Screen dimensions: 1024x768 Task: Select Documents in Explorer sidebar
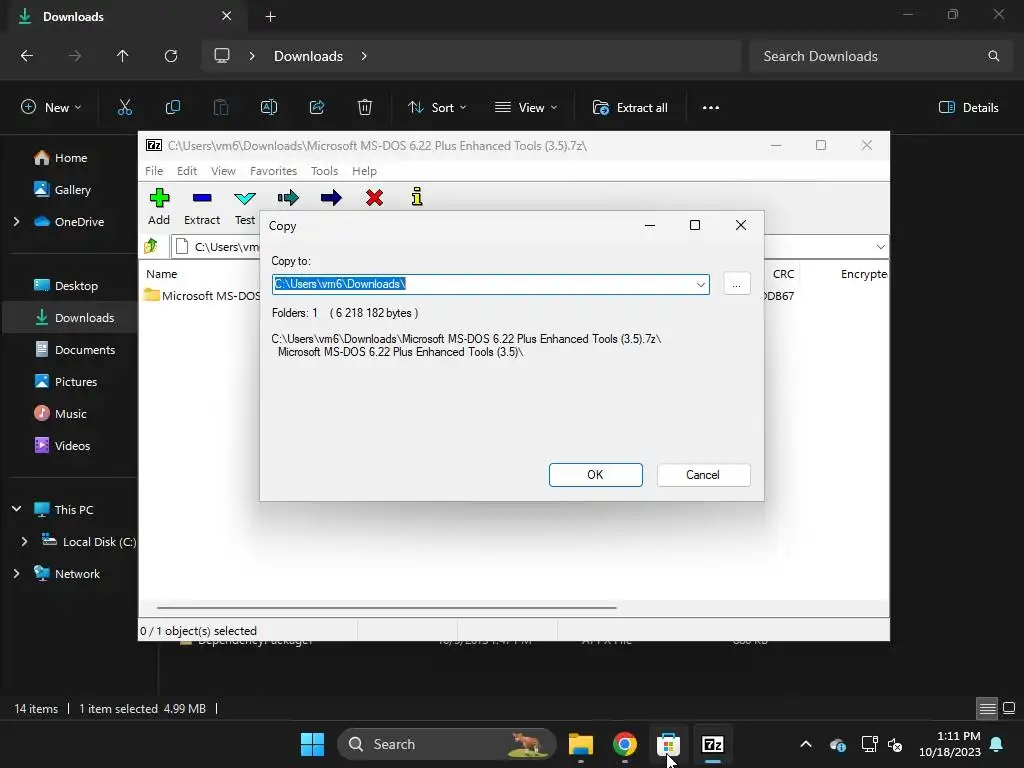84,350
